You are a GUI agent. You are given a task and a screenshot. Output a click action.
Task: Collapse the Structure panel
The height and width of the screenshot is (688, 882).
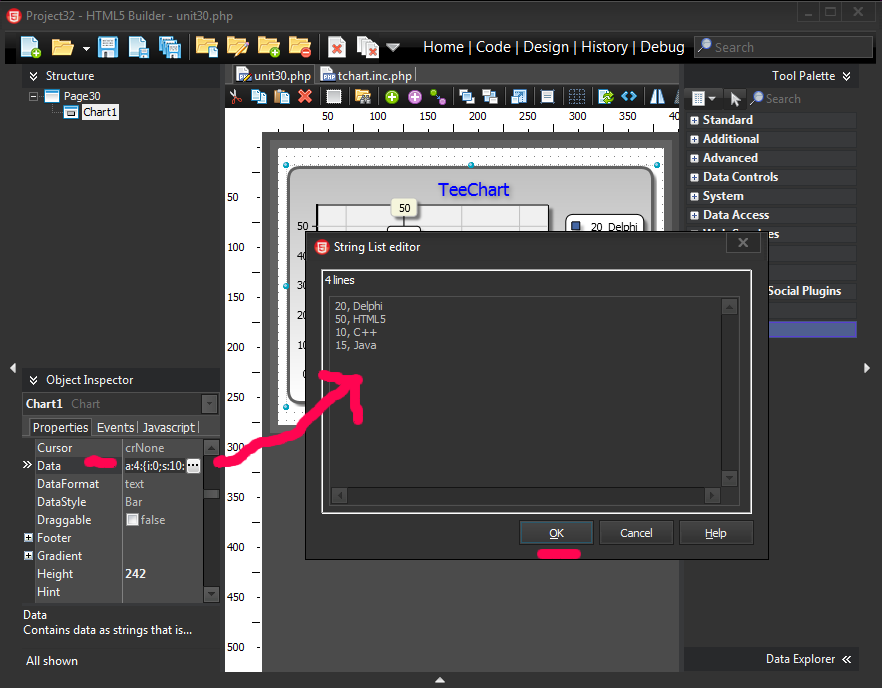33,76
